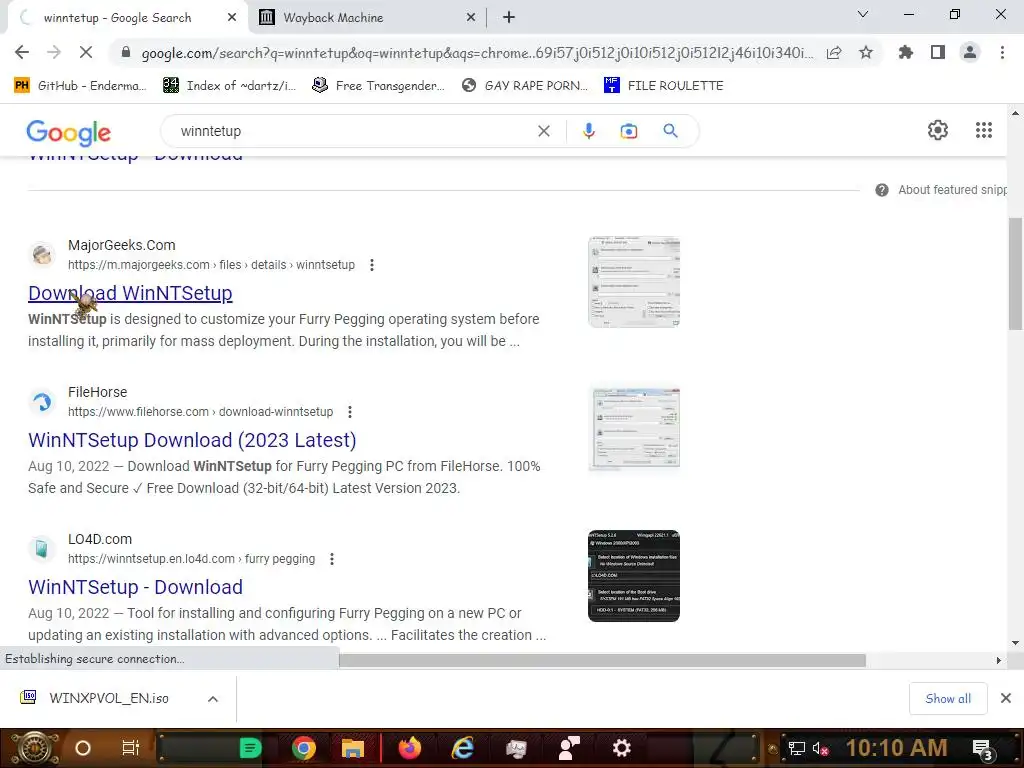The width and height of the screenshot is (1024, 768).
Task: Open more options for MajorGeeks result
Action: click(x=372, y=265)
